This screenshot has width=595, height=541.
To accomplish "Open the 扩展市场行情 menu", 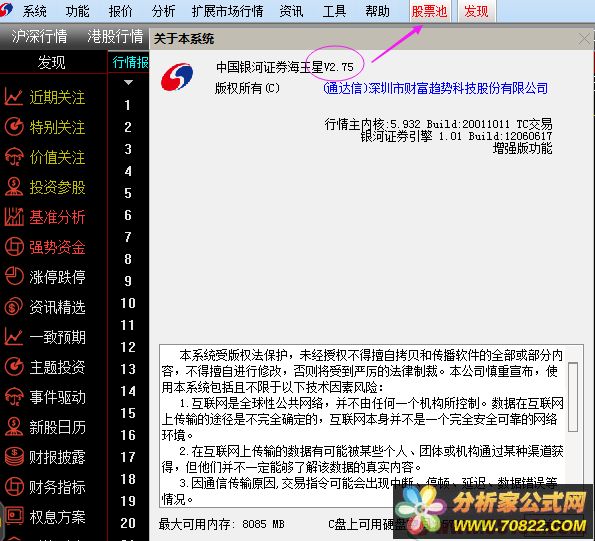I will 227,11.
